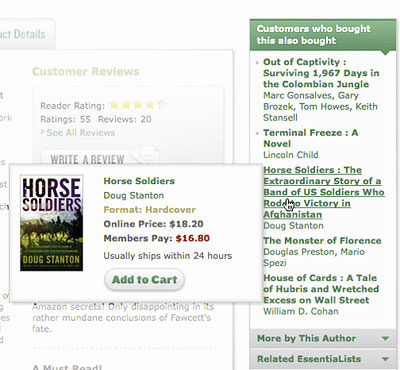Viewport: 400px width, 370px height.
Task: Open Out of Captivity book link
Action: (321, 73)
